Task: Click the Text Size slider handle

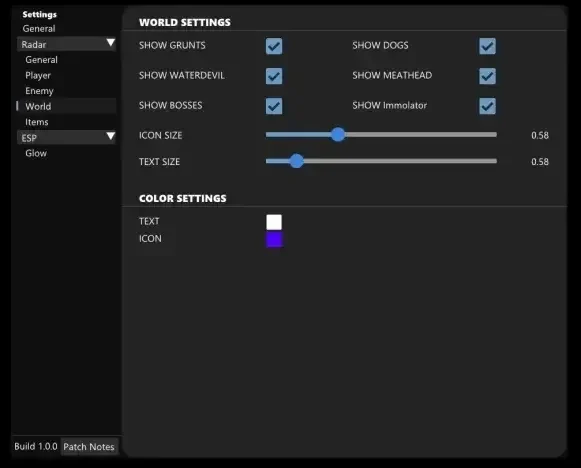Action: coord(296,161)
